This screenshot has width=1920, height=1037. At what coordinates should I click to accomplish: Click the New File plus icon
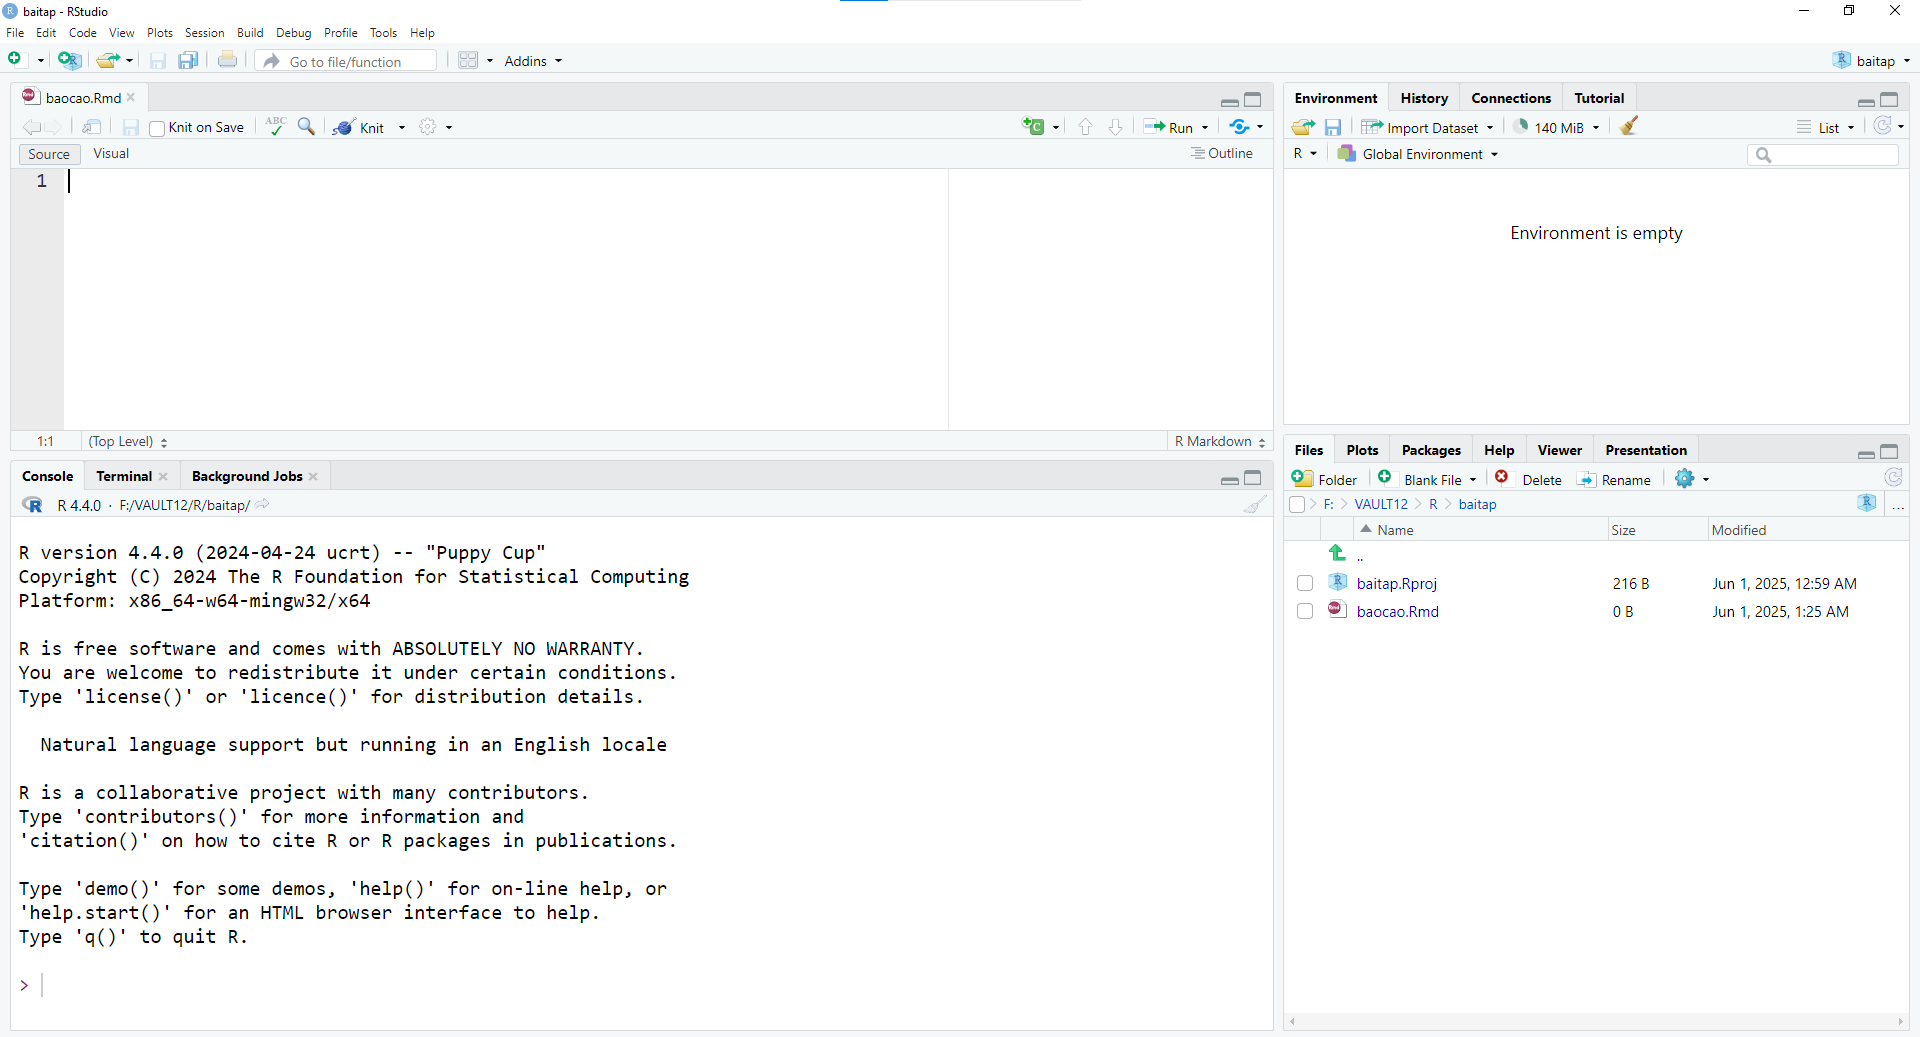point(15,60)
